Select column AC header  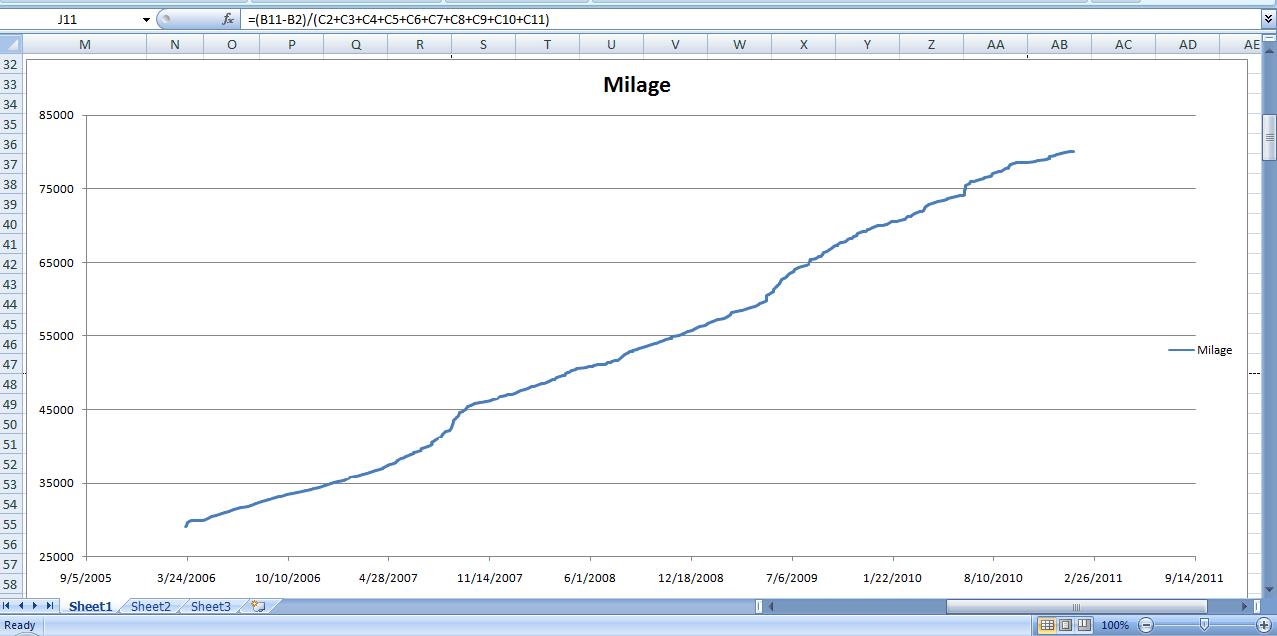[1124, 44]
